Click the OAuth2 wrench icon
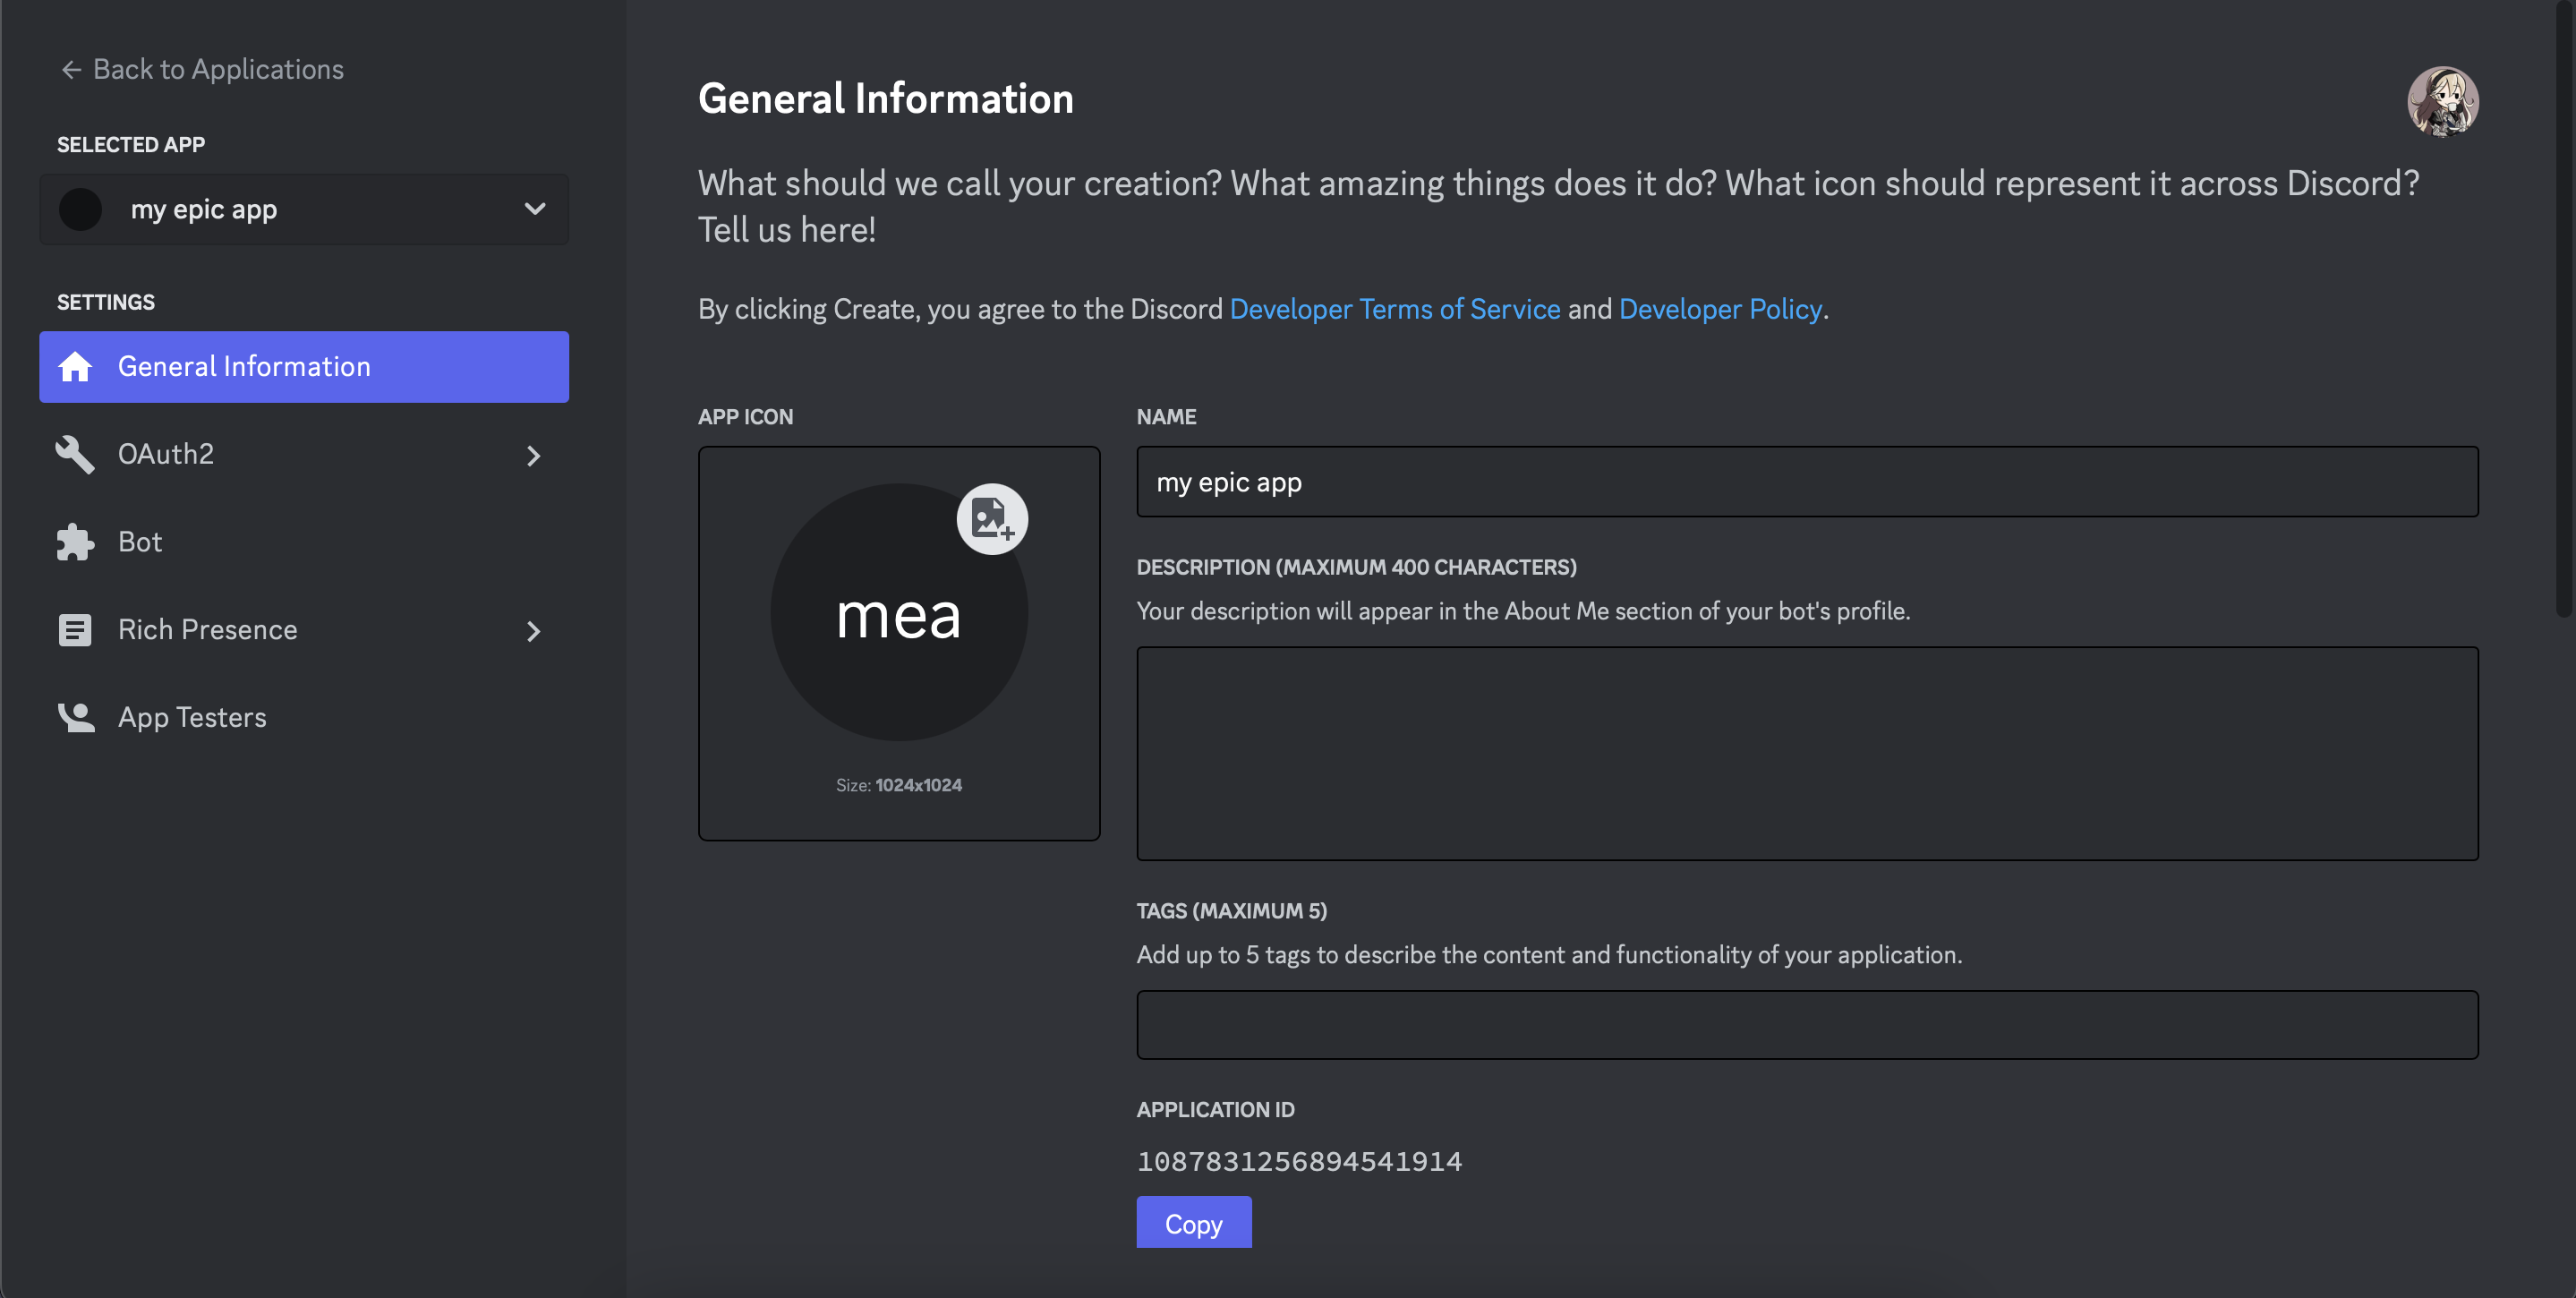 coord(75,455)
